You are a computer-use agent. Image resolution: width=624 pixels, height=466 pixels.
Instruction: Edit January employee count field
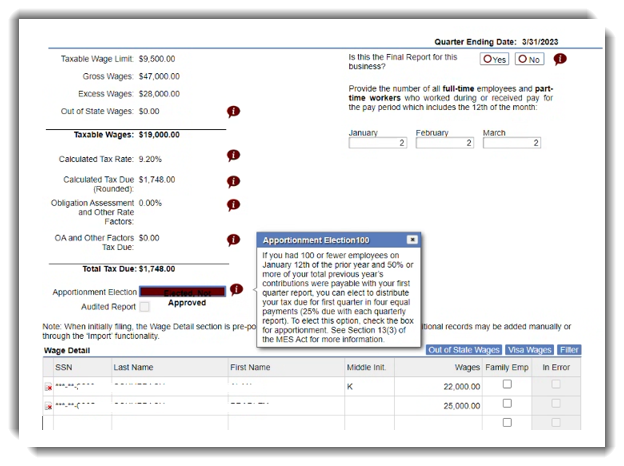coord(378,143)
